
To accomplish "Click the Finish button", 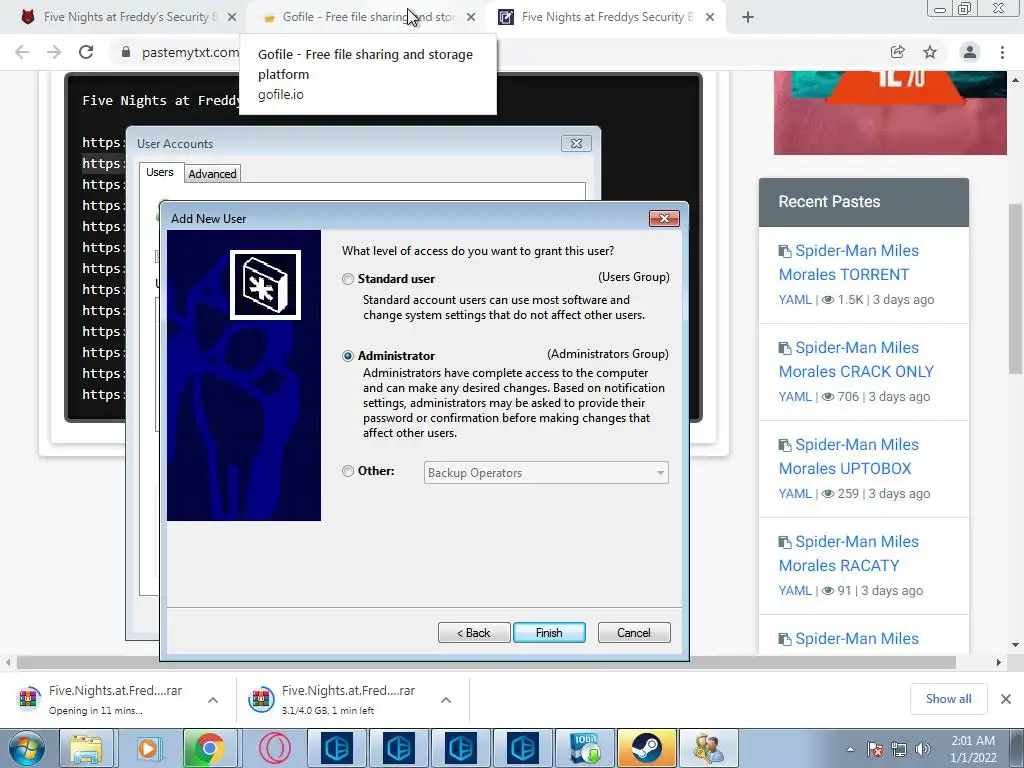I will click(549, 633).
